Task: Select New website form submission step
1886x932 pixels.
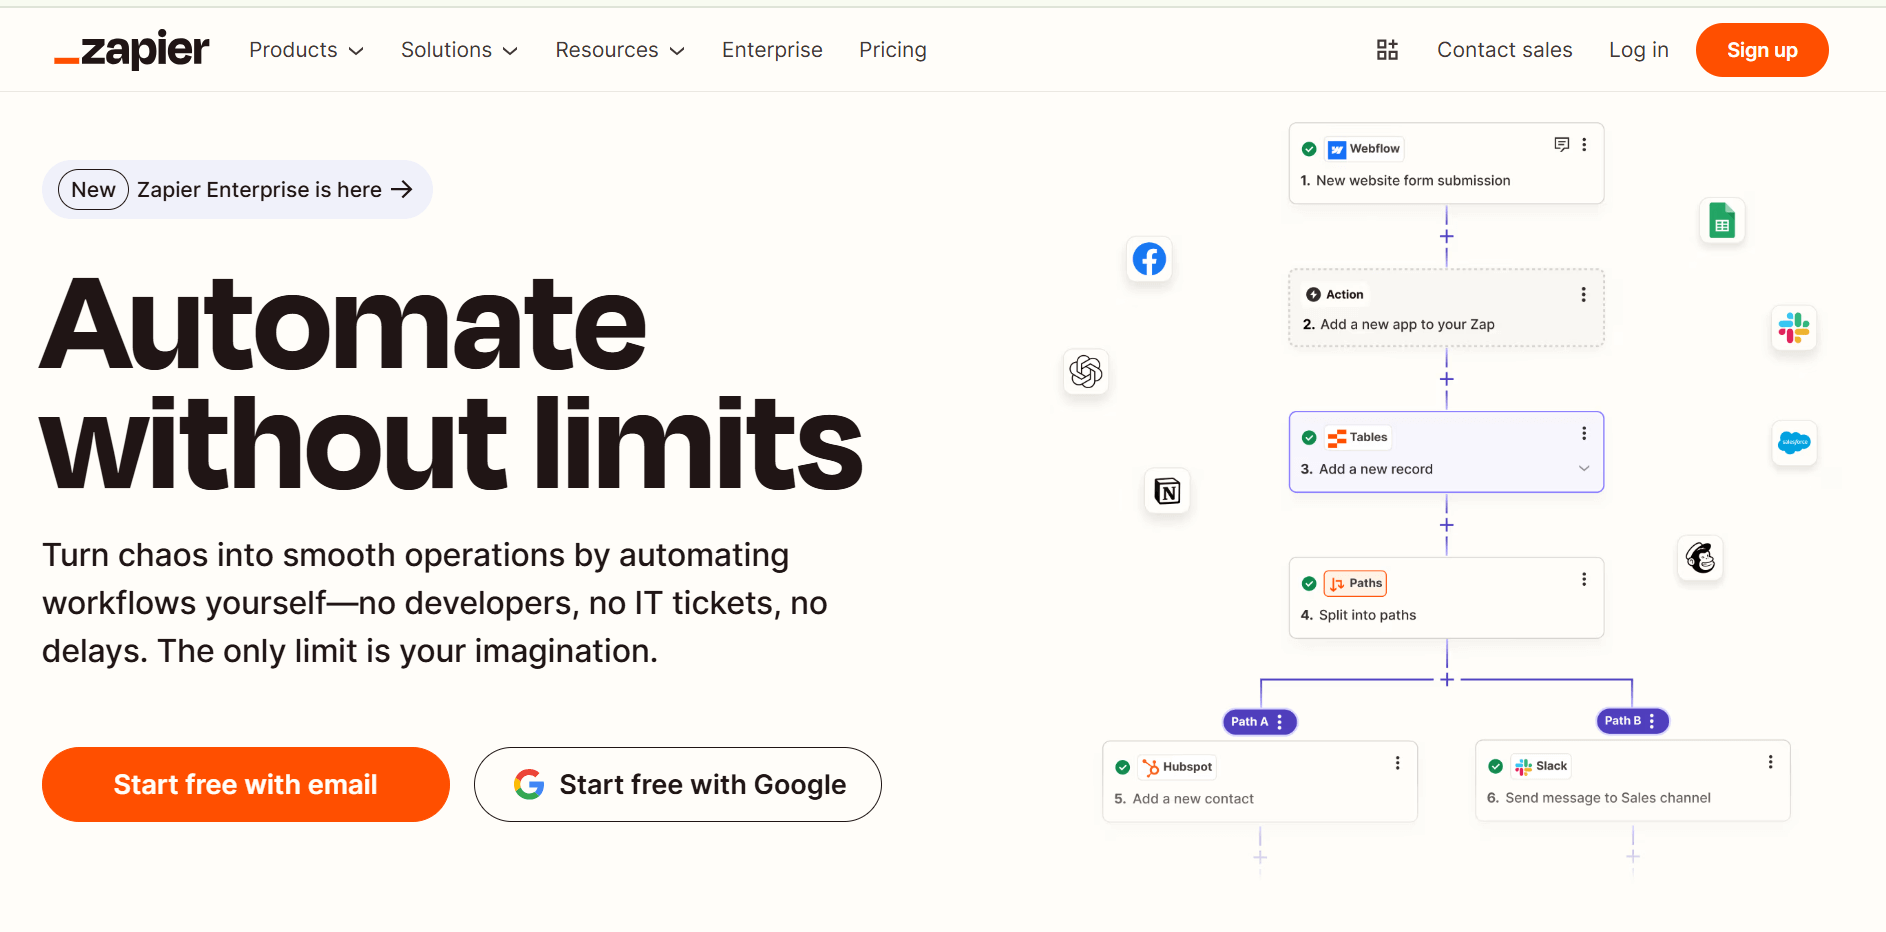Action: coord(1446,163)
